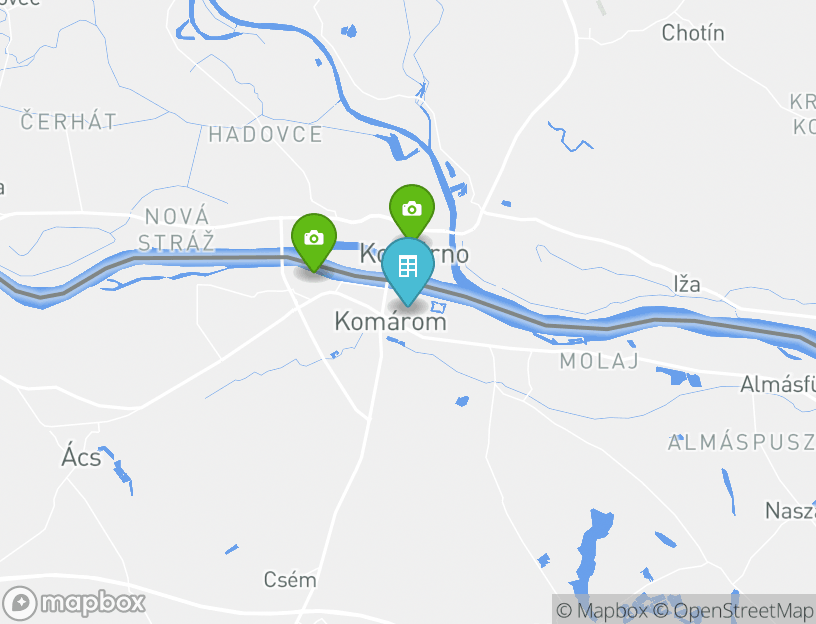Screen dimensions: 816x624
Task: Click the large lake in the bottom right
Action: tap(594, 552)
